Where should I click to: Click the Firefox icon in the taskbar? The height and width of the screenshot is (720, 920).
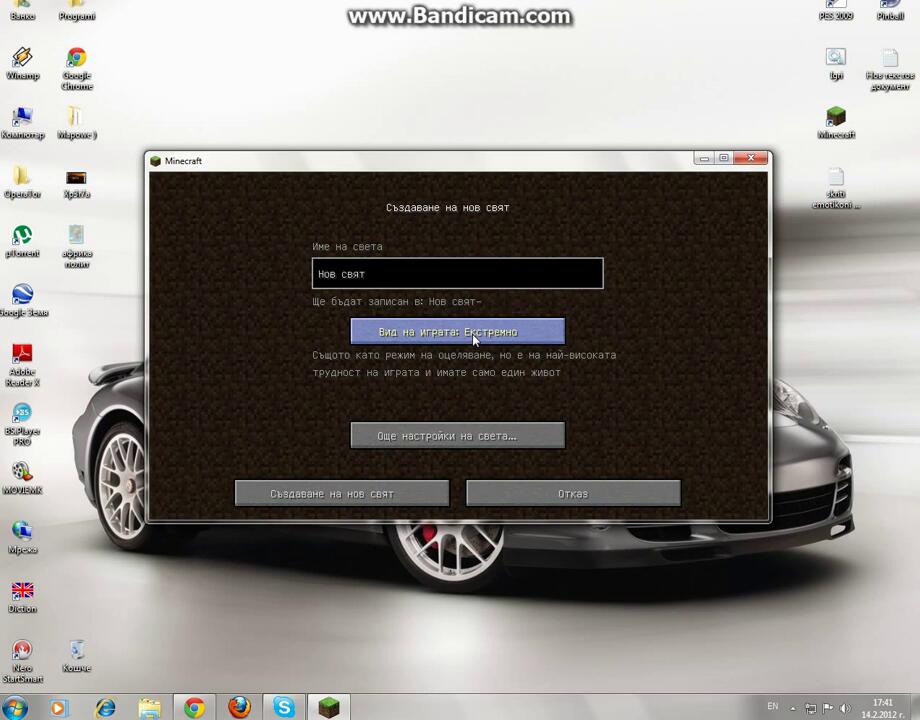click(239, 707)
